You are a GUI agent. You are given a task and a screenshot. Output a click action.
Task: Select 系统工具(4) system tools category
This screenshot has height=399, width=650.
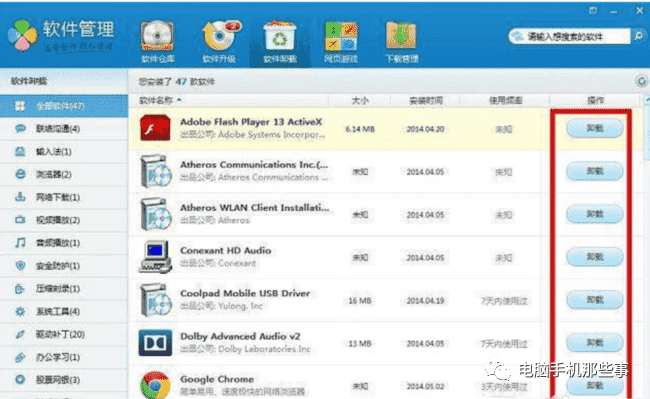(64, 311)
